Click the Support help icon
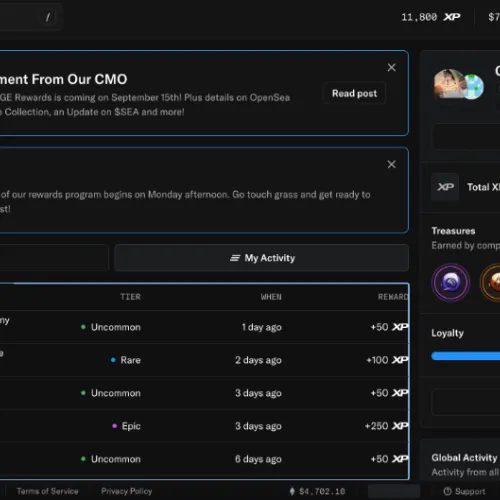 448,491
